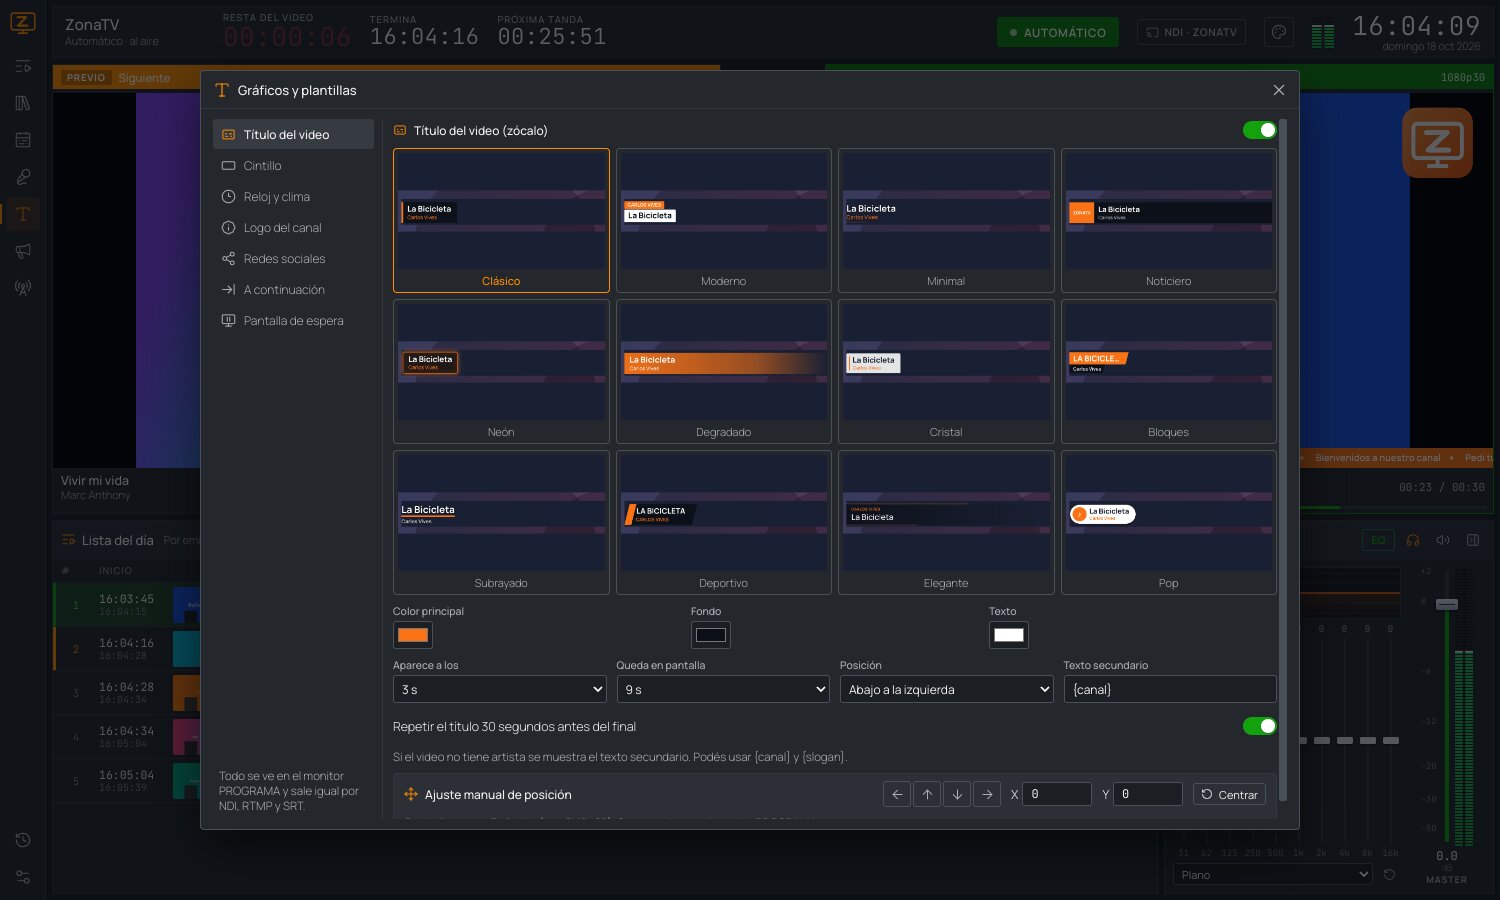Image resolution: width=1500 pixels, height=900 pixels.
Task: Open the A continuación section
Action: (x=293, y=289)
